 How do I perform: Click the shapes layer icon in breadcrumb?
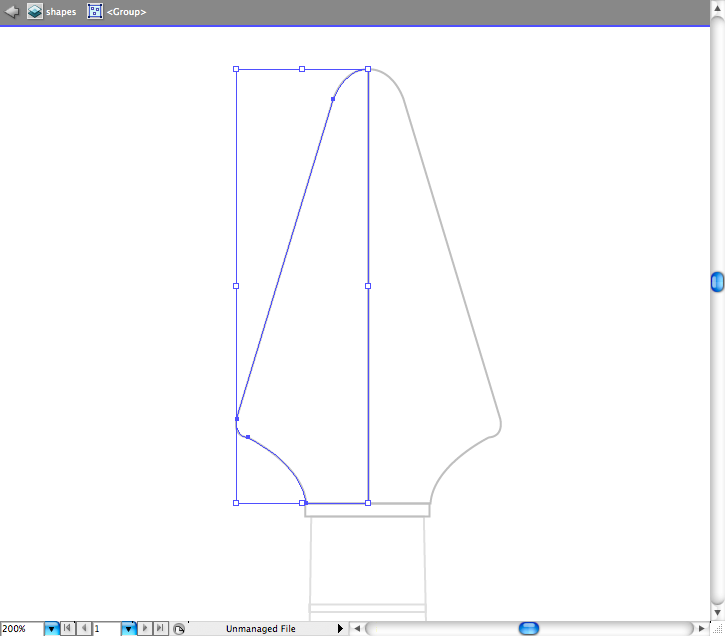tap(35, 12)
